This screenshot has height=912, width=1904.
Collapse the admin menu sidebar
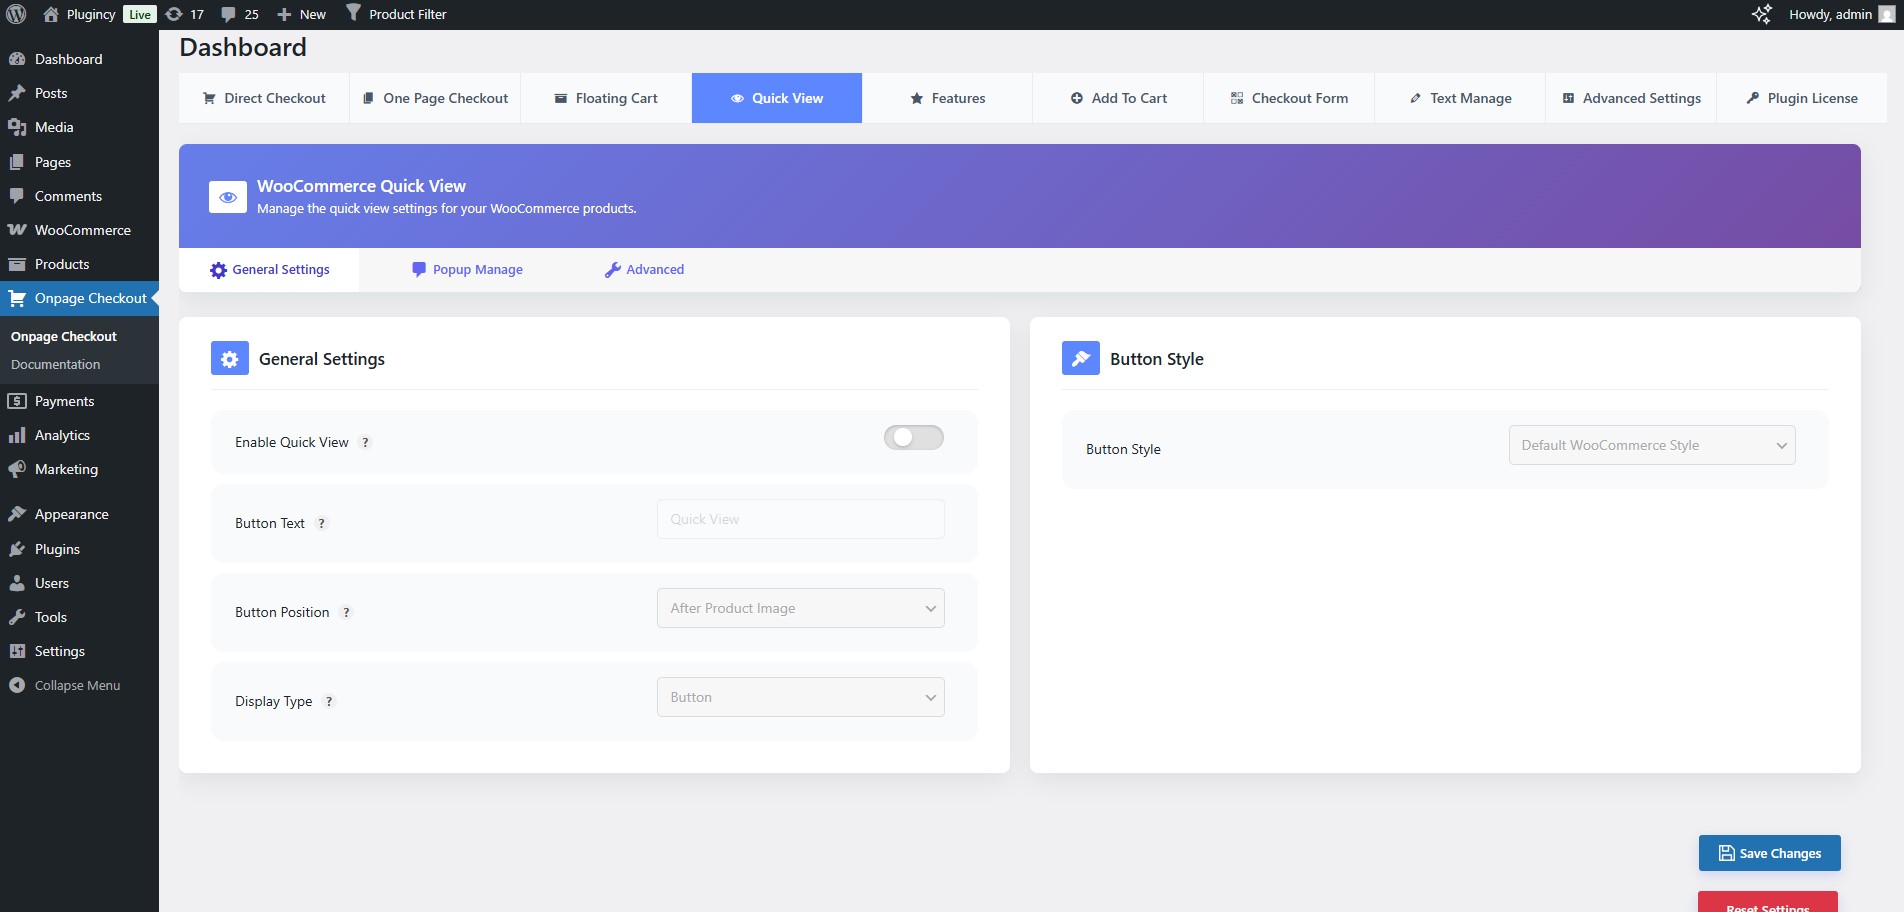[67, 685]
